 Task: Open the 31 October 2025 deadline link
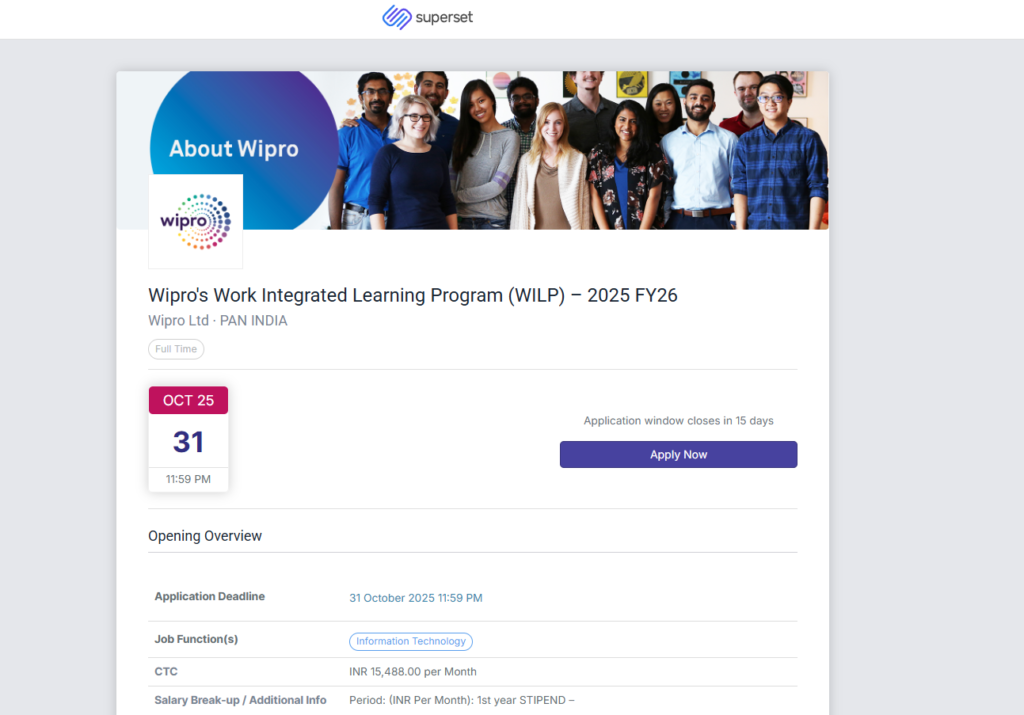pyautogui.click(x=415, y=597)
